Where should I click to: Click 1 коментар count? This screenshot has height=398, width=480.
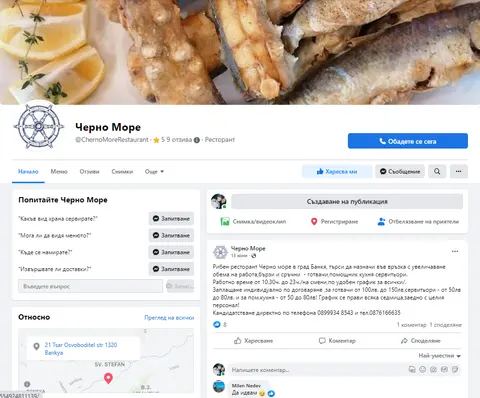click(411, 325)
